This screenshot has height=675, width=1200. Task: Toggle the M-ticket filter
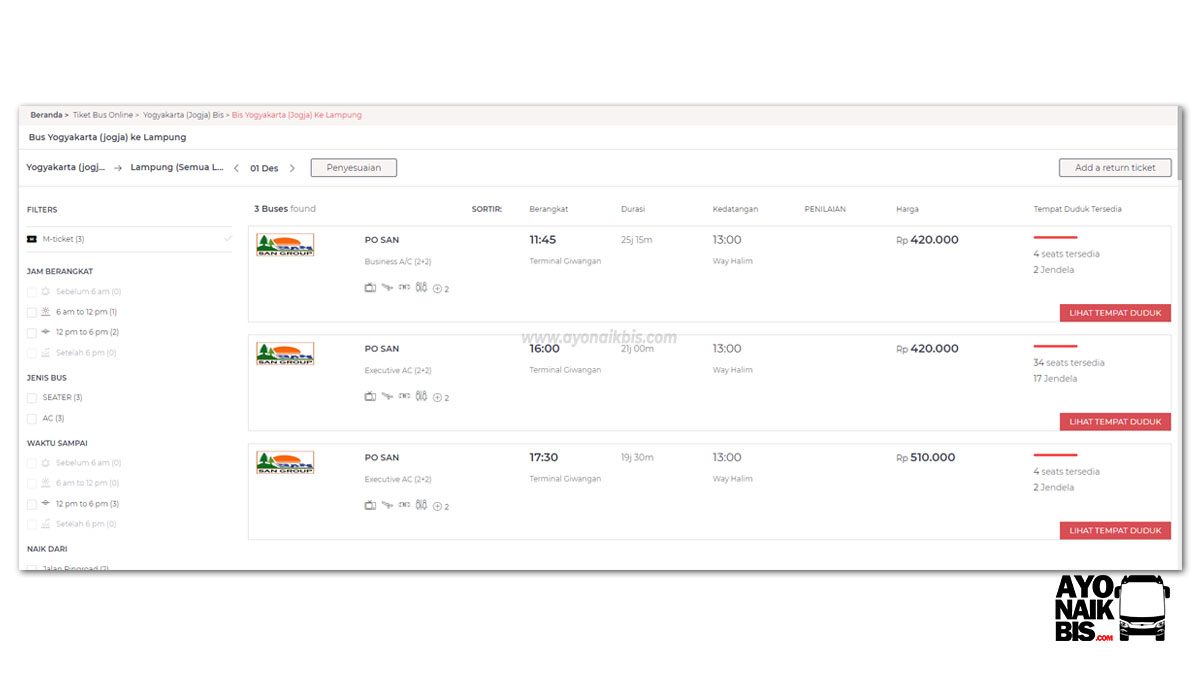(31, 238)
